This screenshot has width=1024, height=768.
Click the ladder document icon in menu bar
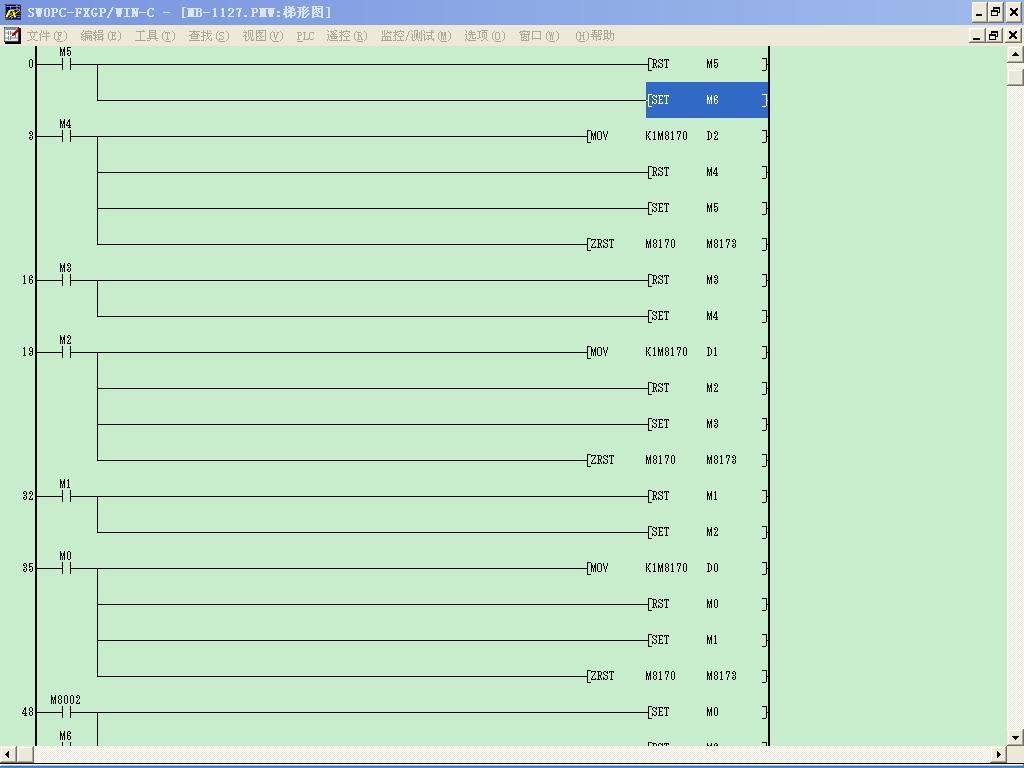tap(12, 36)
